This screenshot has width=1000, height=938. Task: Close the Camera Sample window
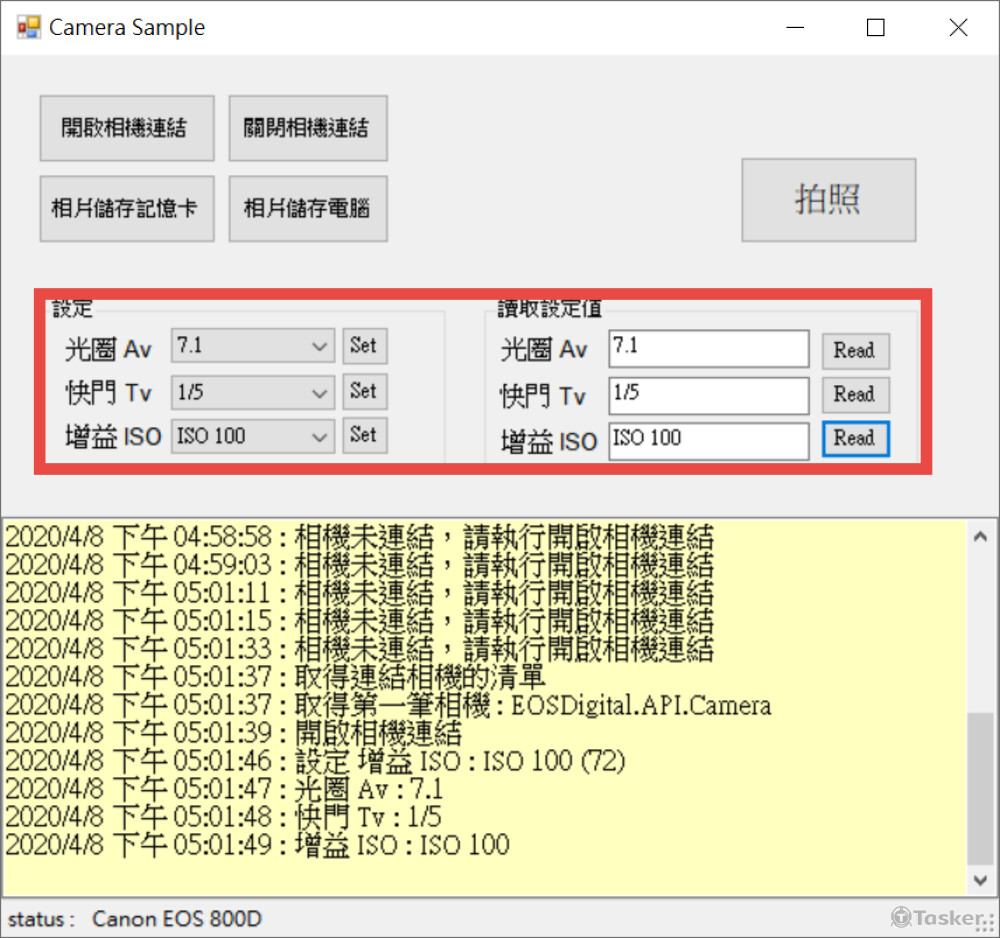coord(959,27)
